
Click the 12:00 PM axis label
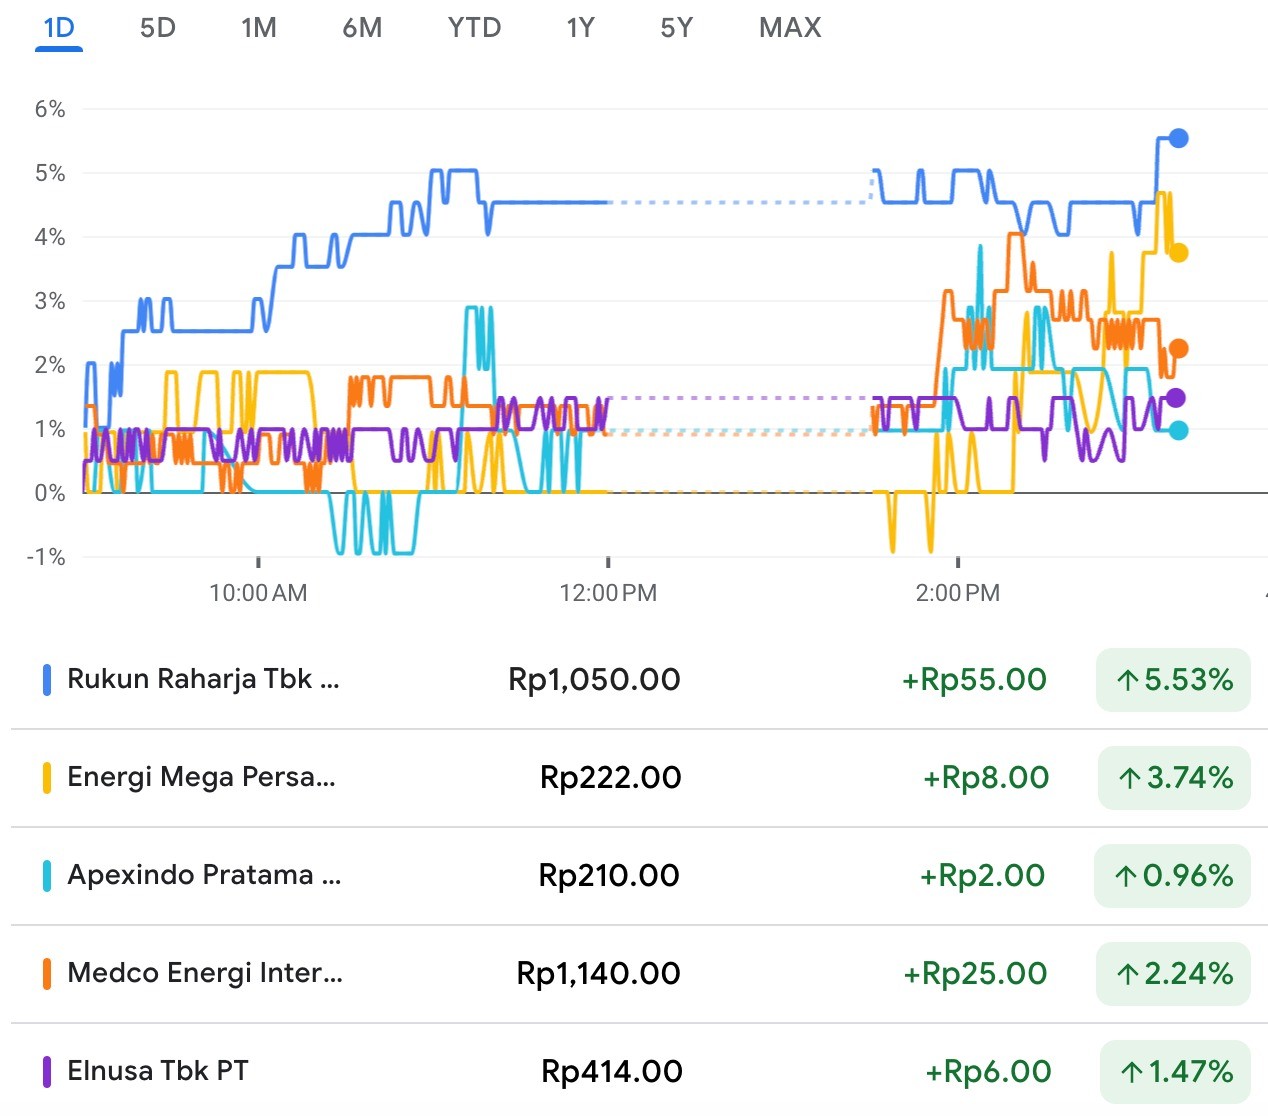pos(608,593)
